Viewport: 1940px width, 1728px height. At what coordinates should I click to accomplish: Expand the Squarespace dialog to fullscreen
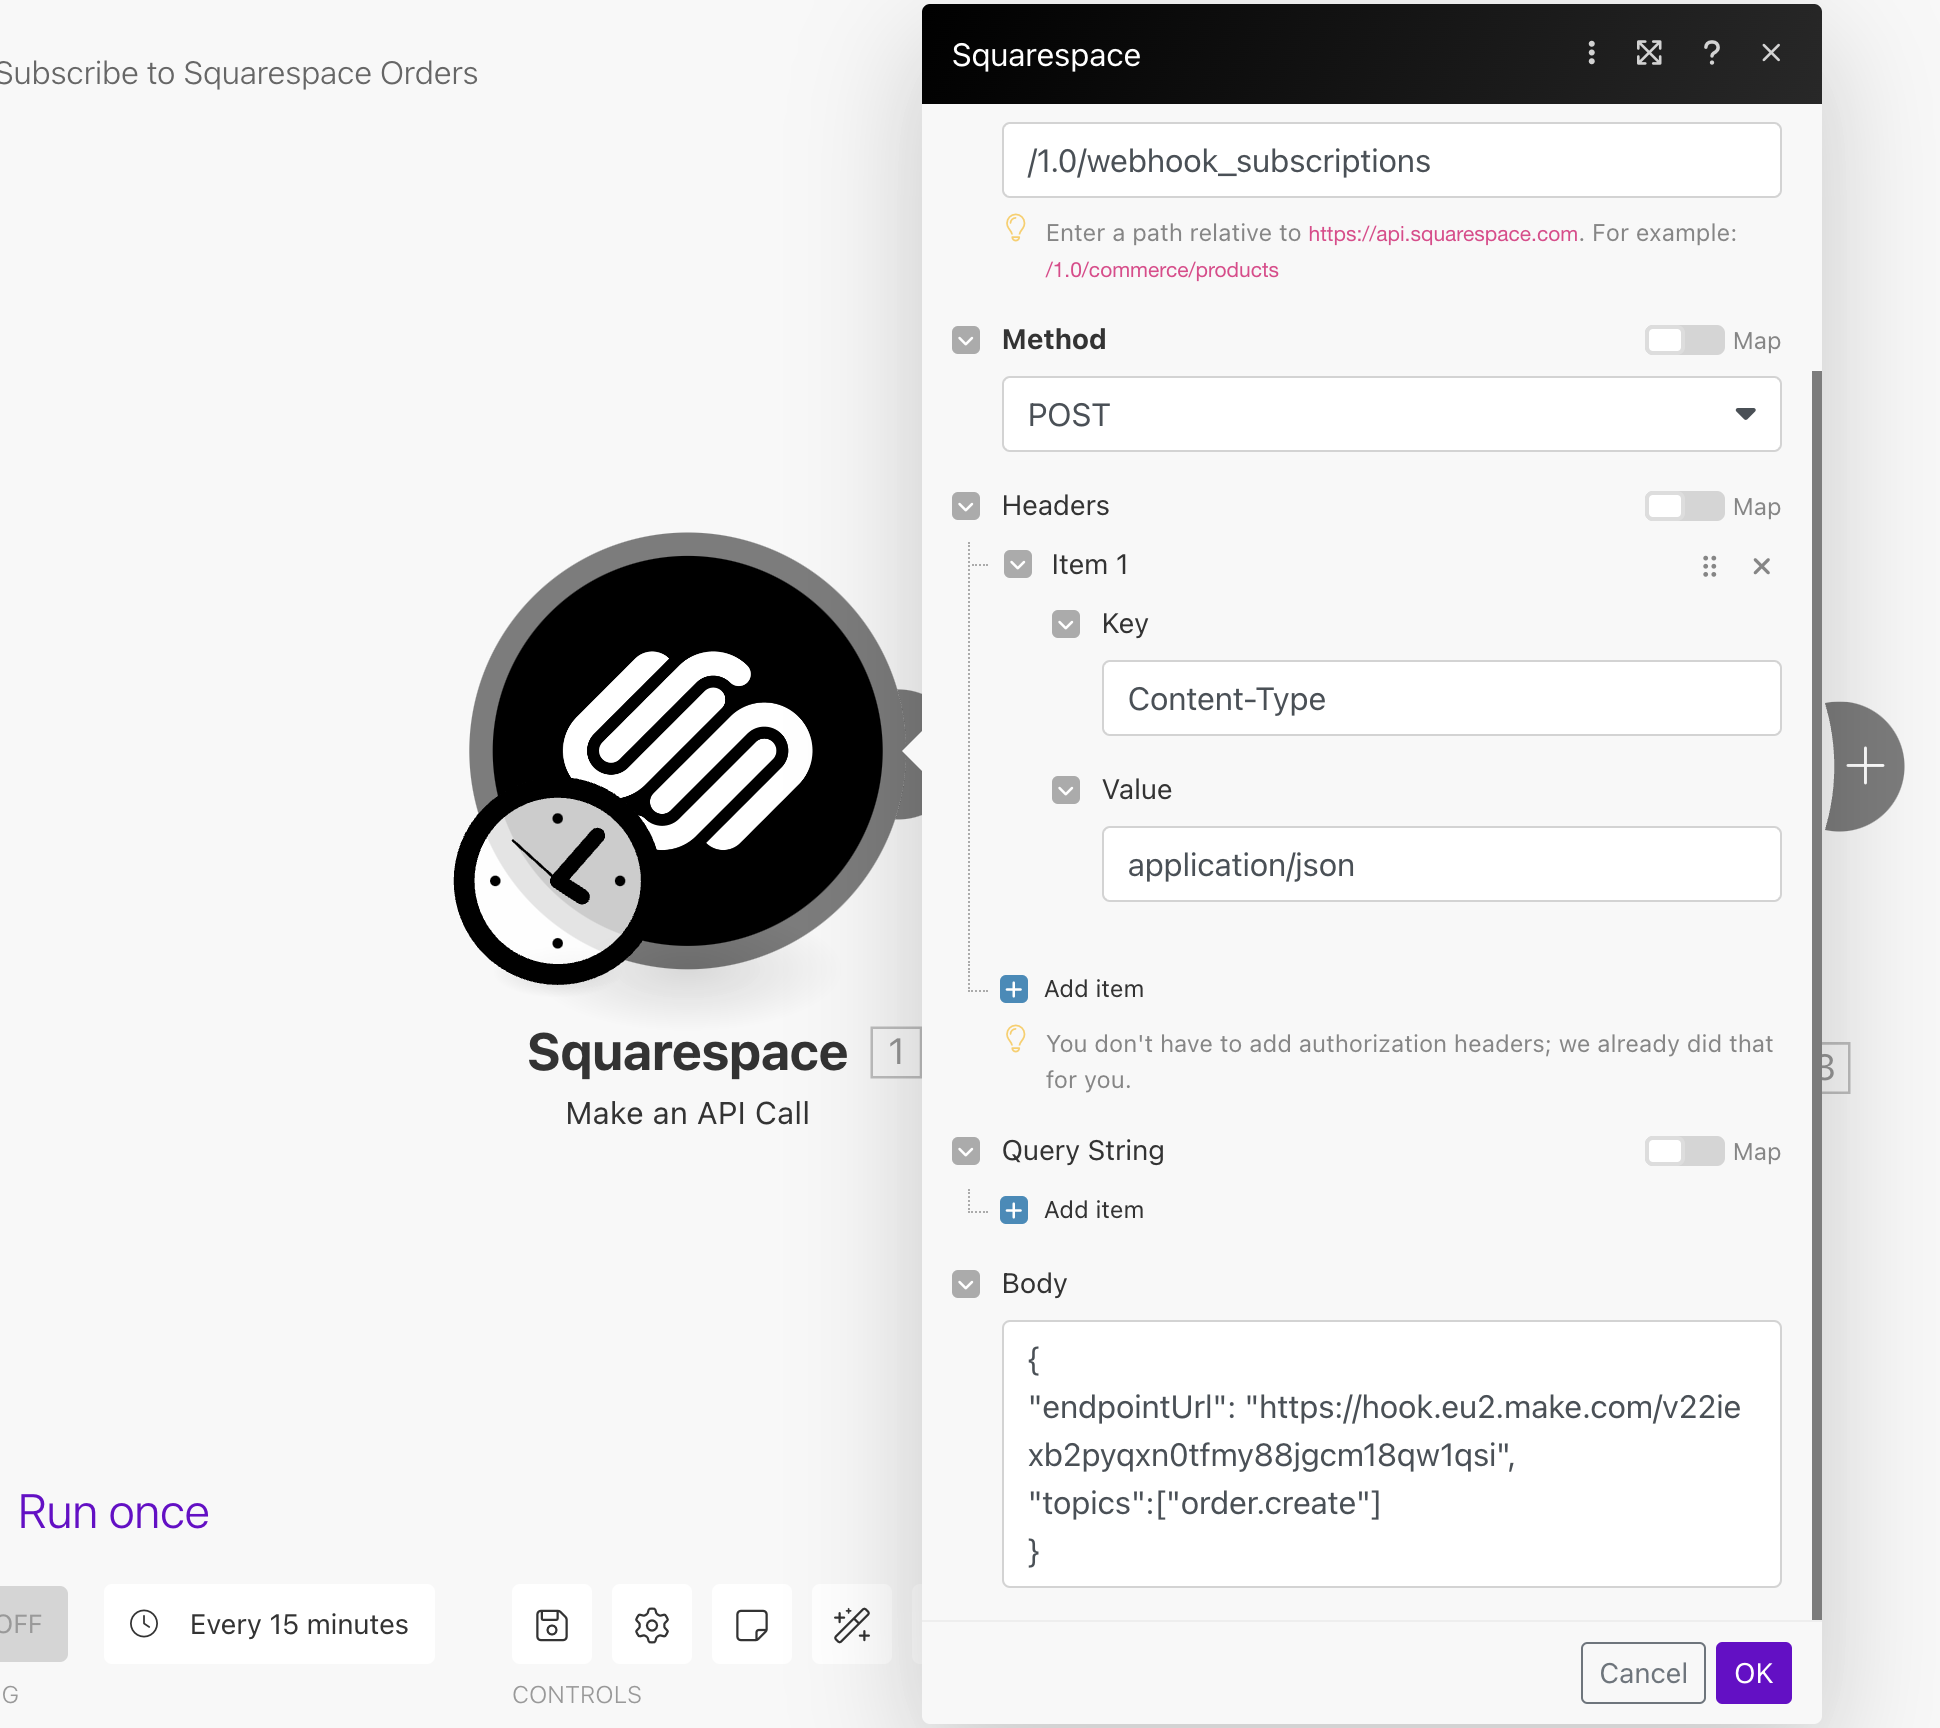1649,53
